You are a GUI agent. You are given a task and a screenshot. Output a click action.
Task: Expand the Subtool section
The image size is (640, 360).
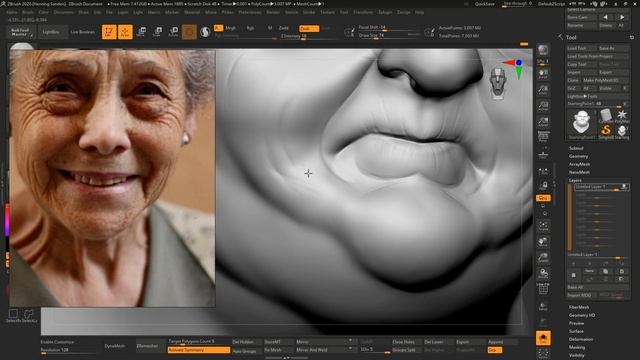(576, 148)
